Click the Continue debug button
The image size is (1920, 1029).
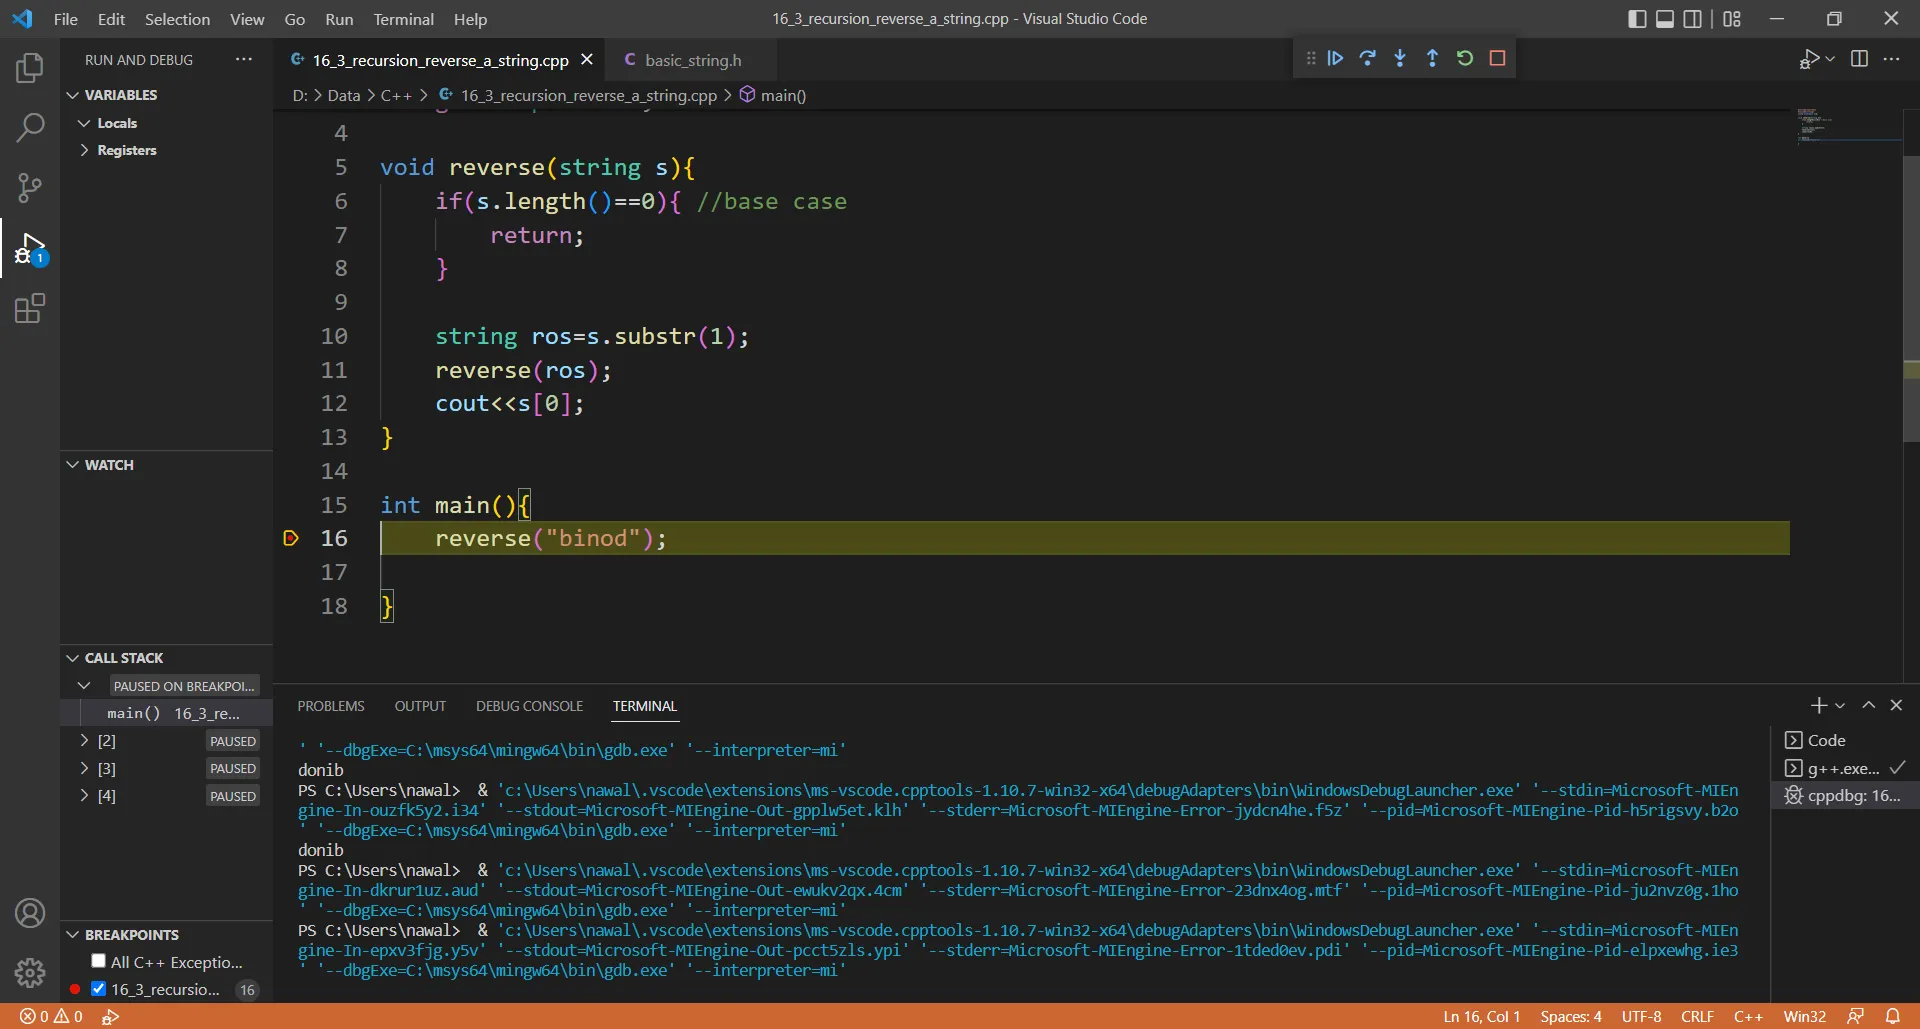(x=1335, y=59)
